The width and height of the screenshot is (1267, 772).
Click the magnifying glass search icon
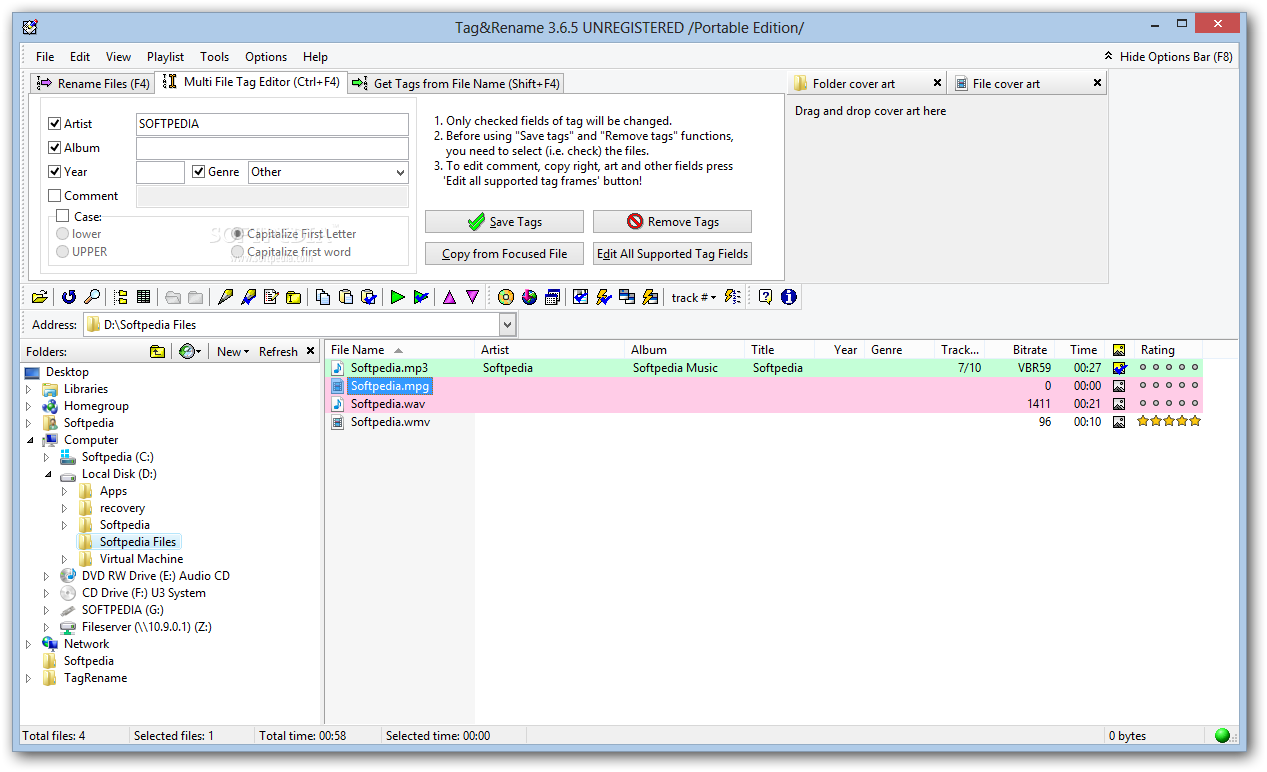click(91, 297)
